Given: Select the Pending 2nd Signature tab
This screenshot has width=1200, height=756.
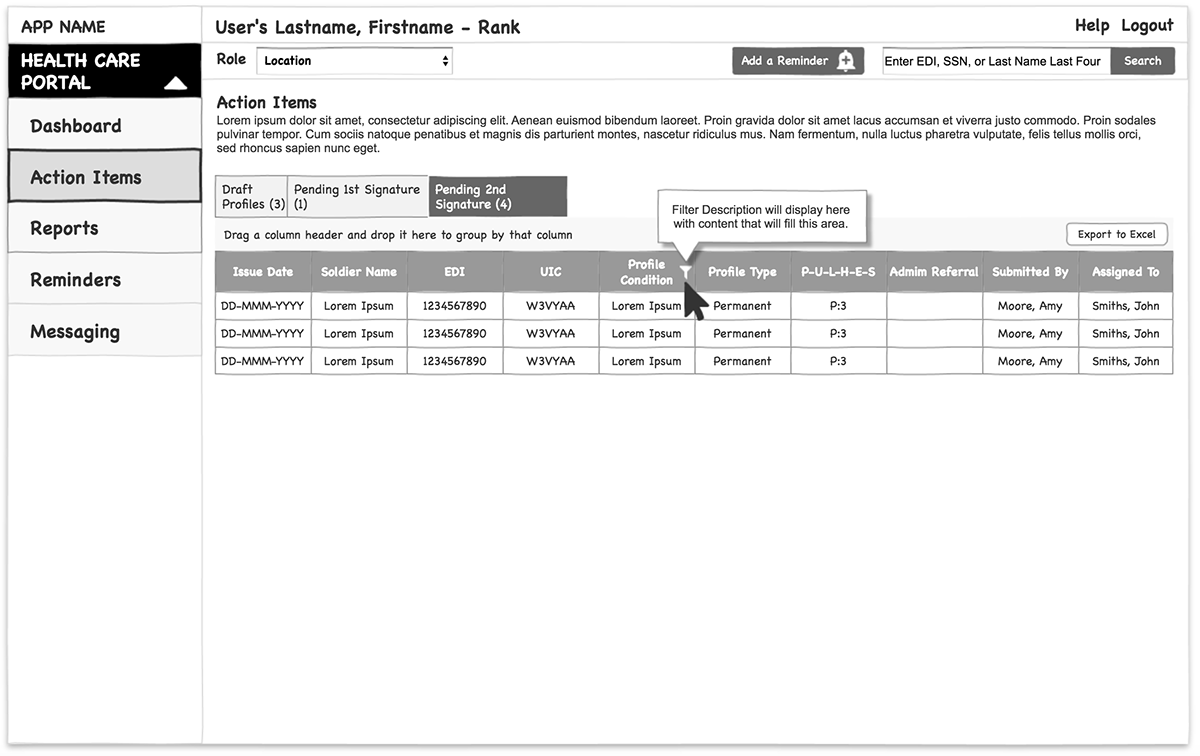Looking at the screenshot, I should 497,196.
